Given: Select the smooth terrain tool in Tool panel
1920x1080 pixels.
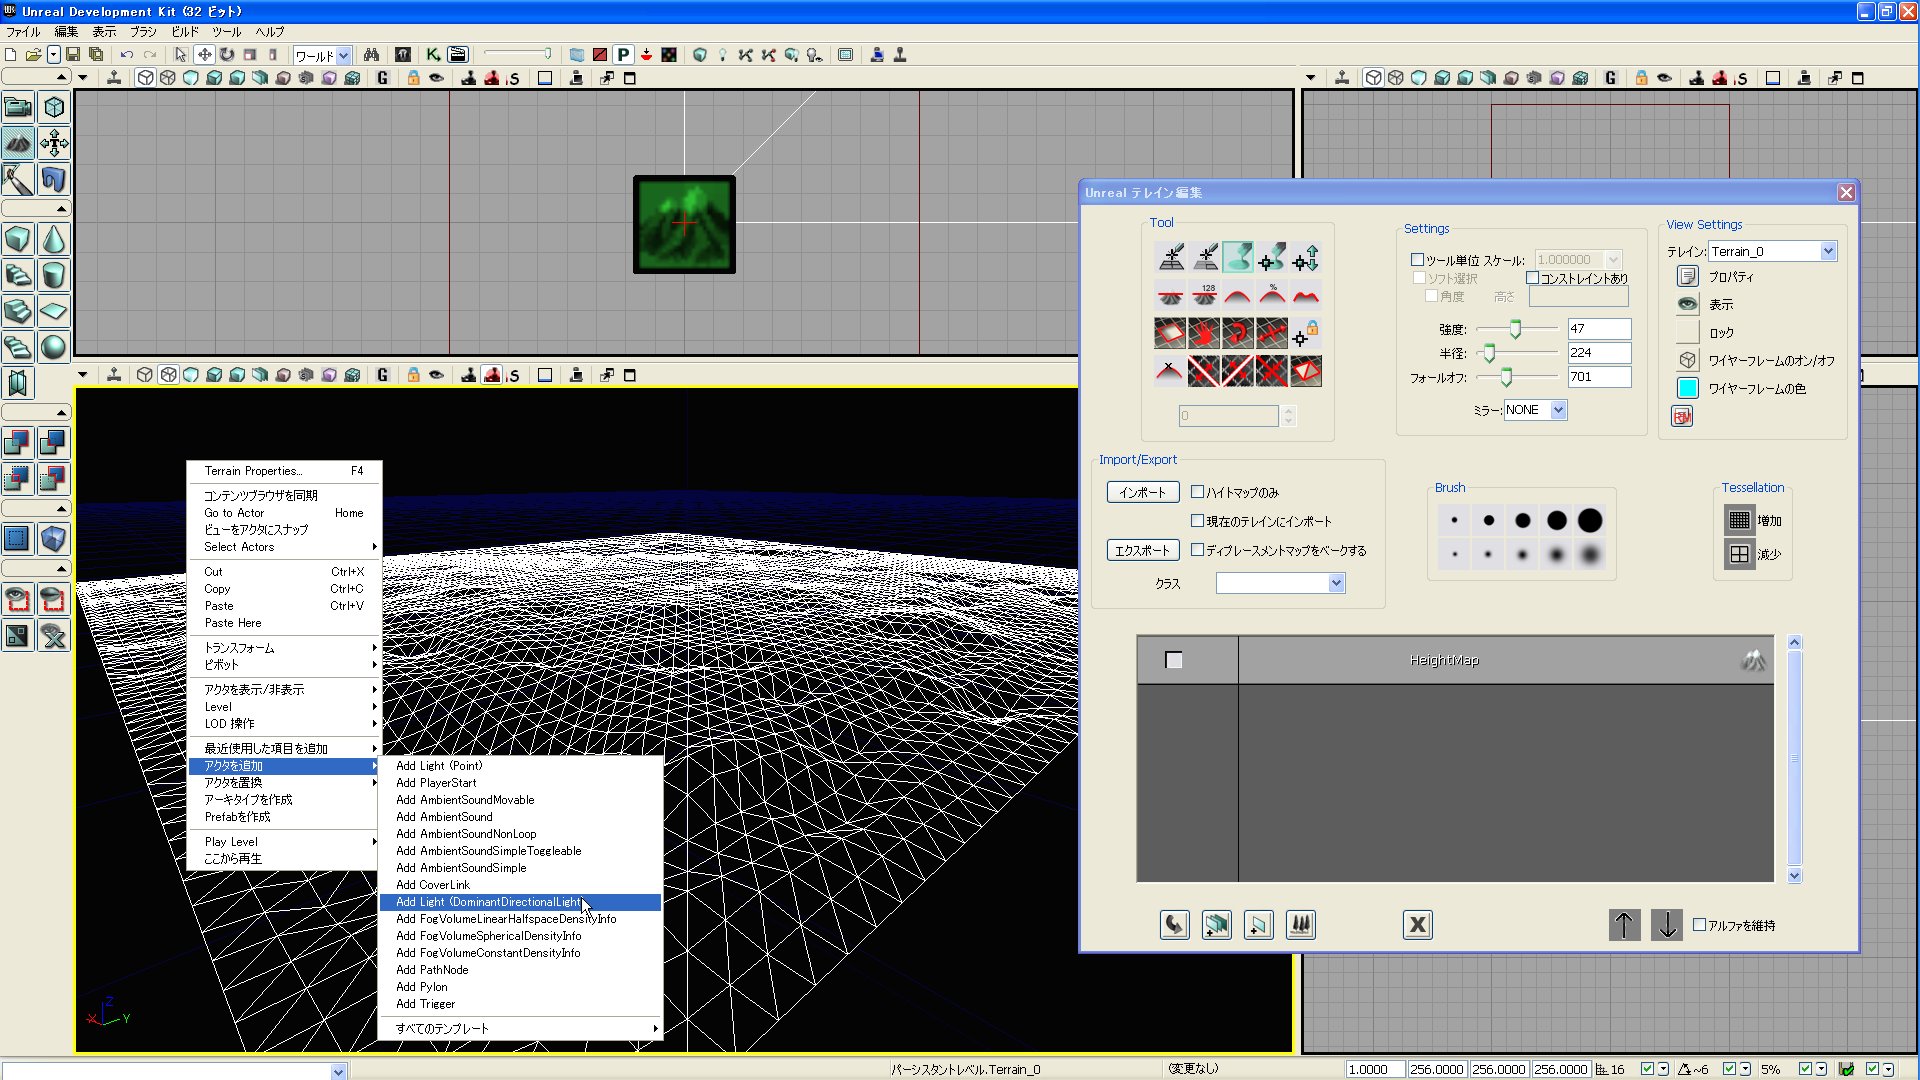Looking at the screenshot, I should pyautogui.click(x=1237, y=296).
